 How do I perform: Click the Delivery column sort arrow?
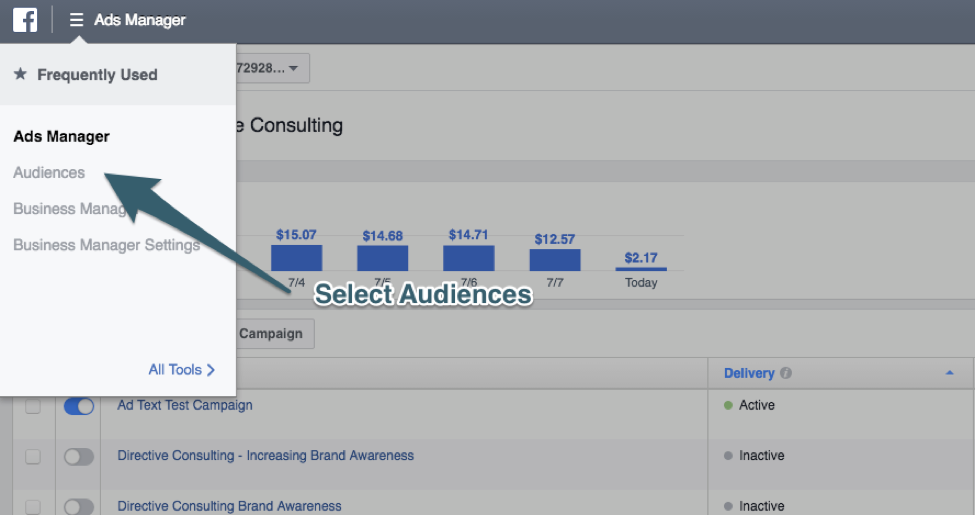click(x=949, y=373)
